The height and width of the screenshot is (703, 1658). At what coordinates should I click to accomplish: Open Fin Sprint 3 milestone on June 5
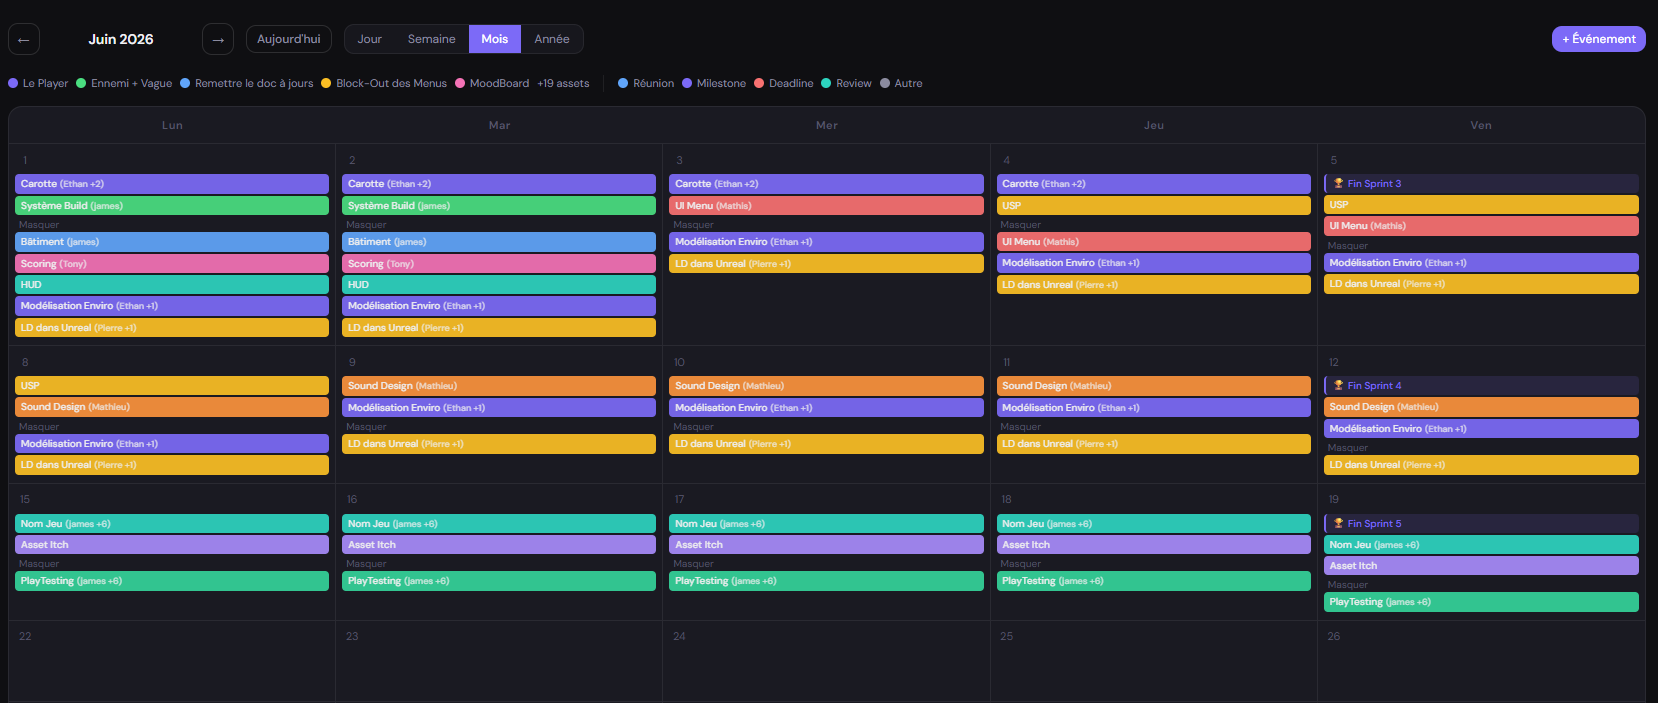point(1481,183)
